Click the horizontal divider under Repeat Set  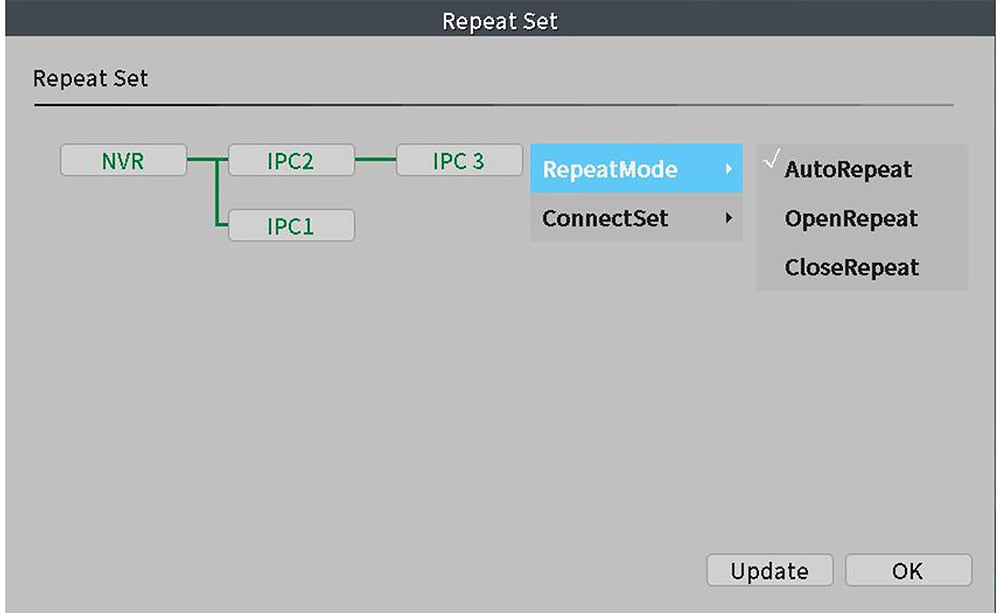click(494, 105)
